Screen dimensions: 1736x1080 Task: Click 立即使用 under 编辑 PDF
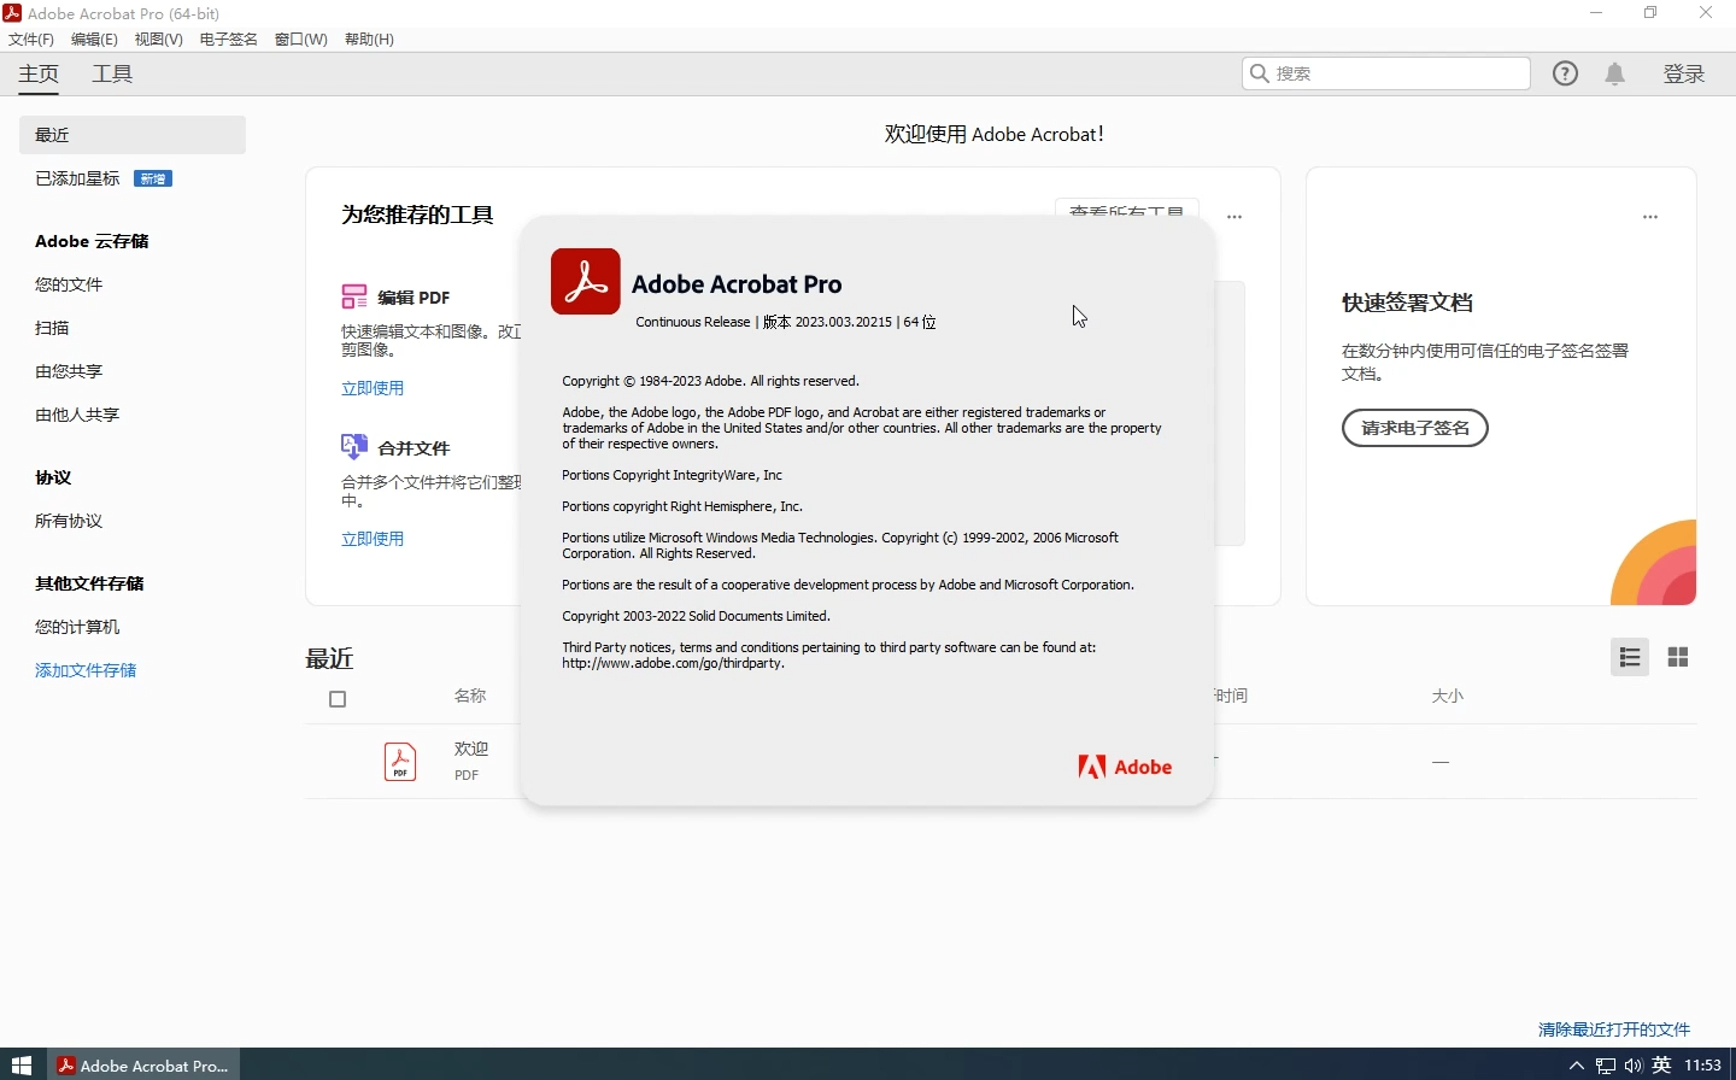372,388
